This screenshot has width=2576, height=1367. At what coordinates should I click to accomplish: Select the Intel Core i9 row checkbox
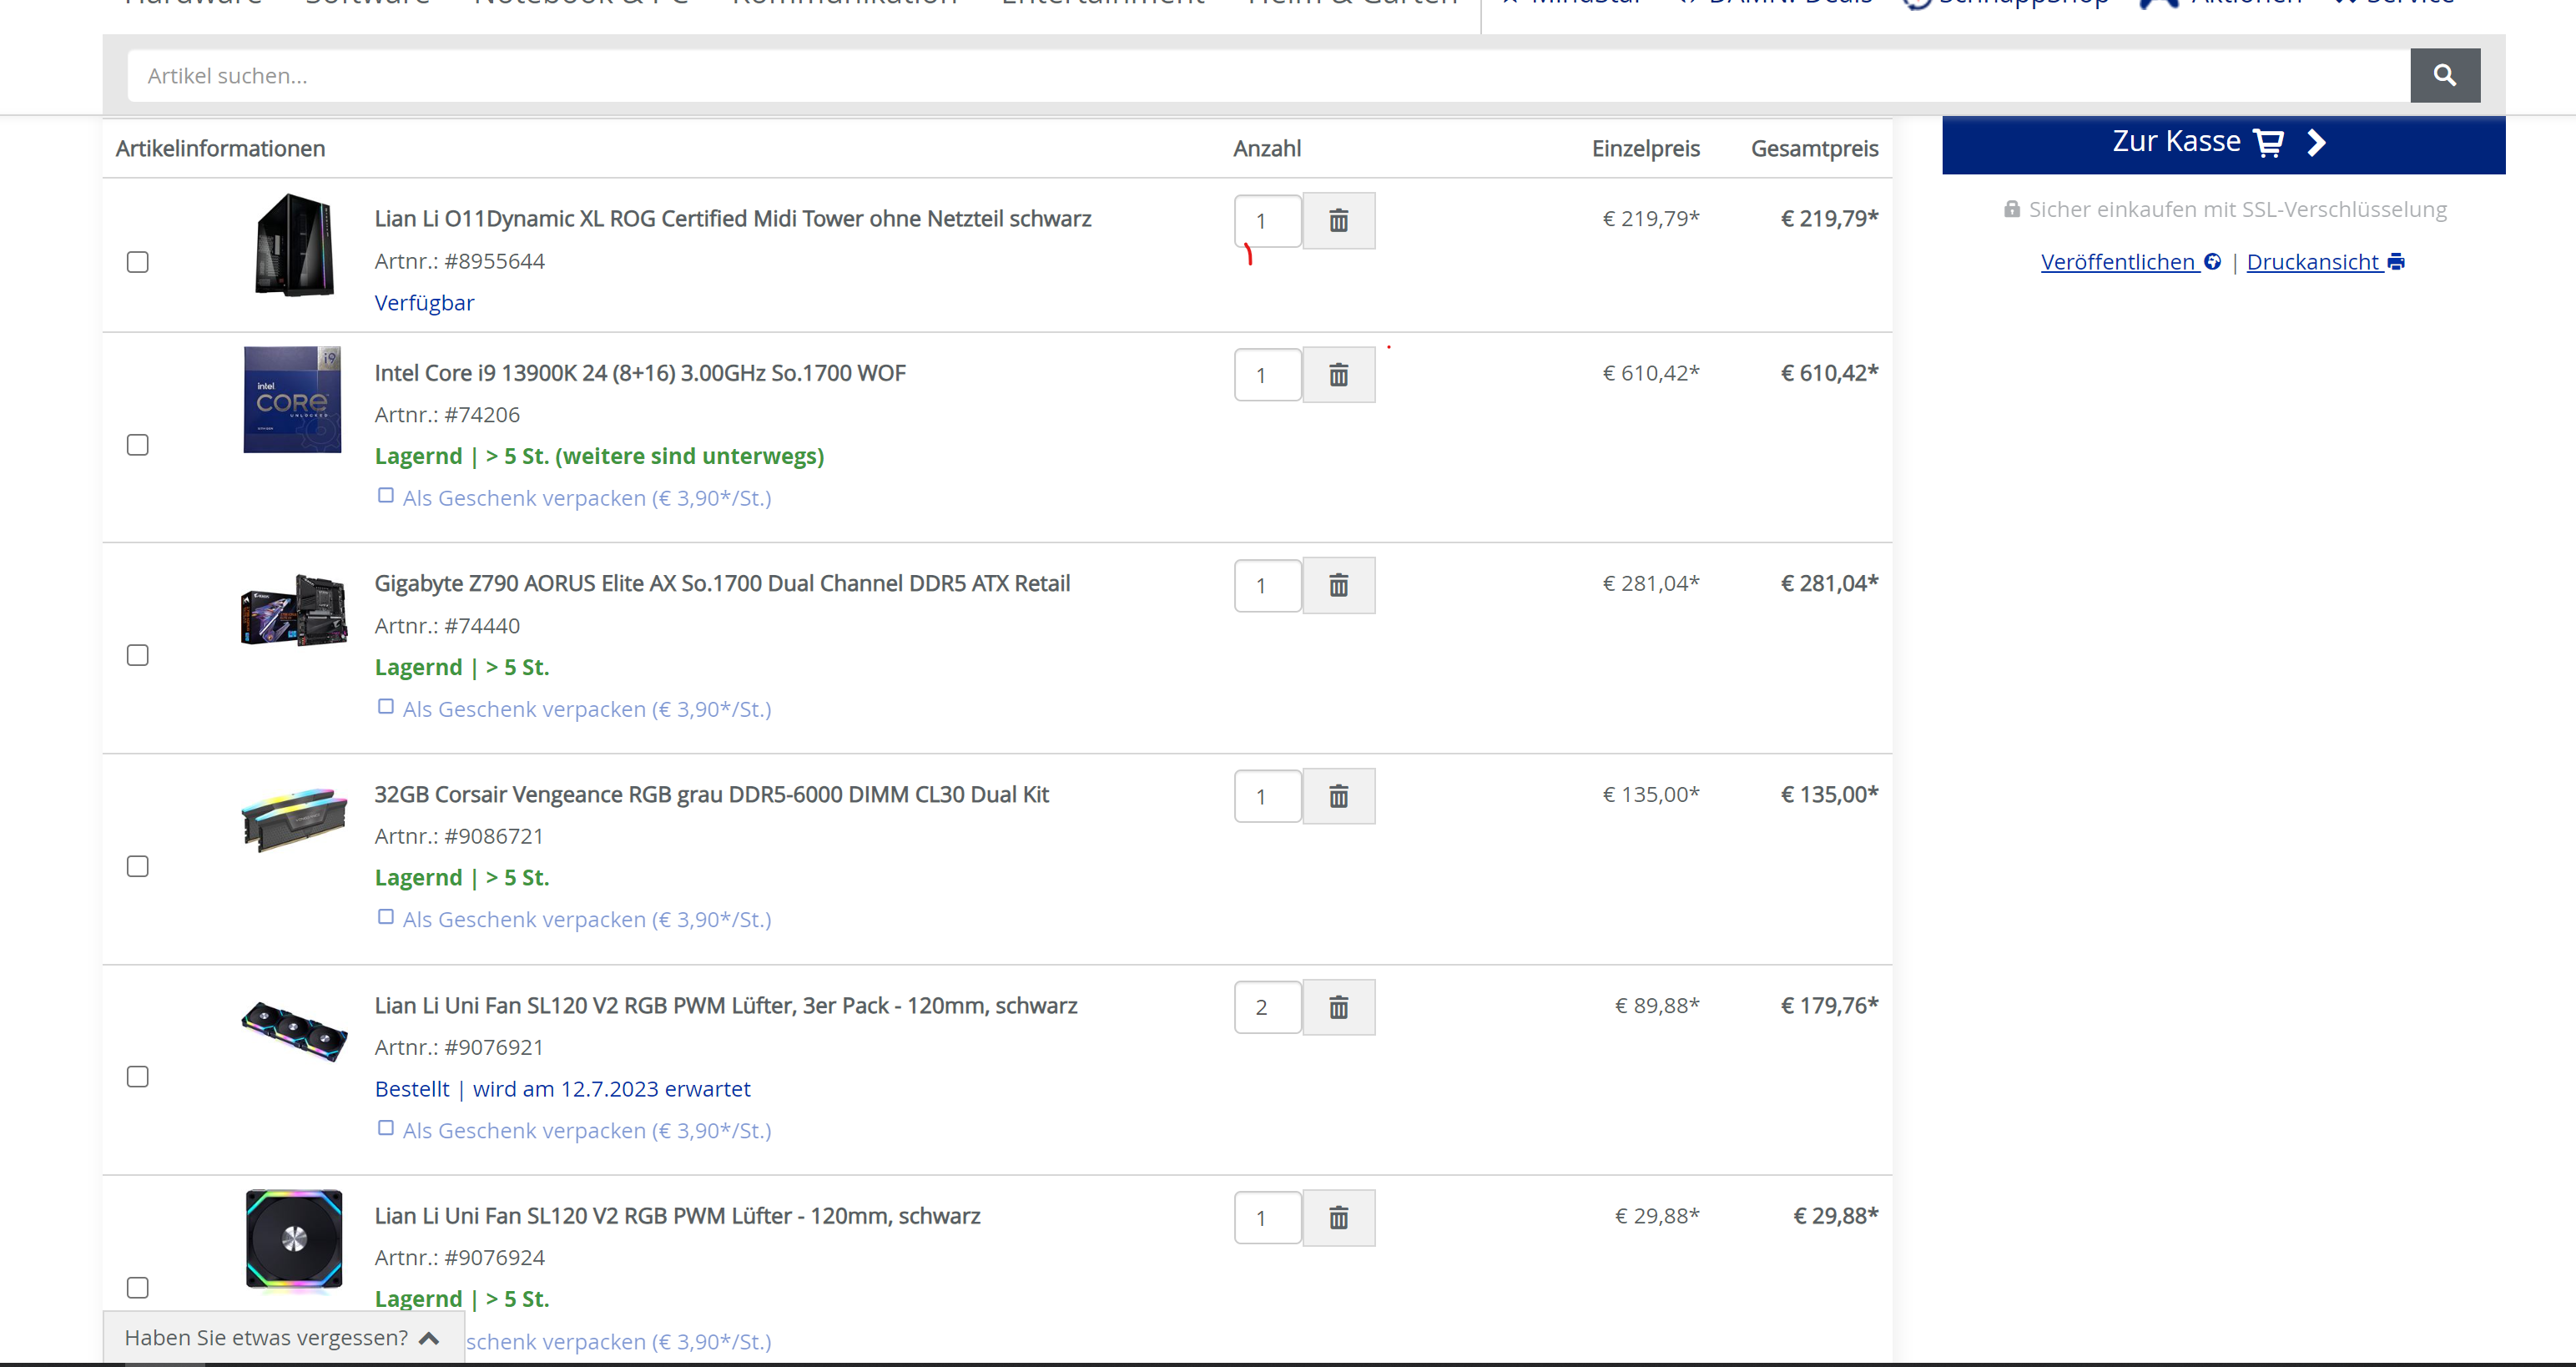[138, 445]
